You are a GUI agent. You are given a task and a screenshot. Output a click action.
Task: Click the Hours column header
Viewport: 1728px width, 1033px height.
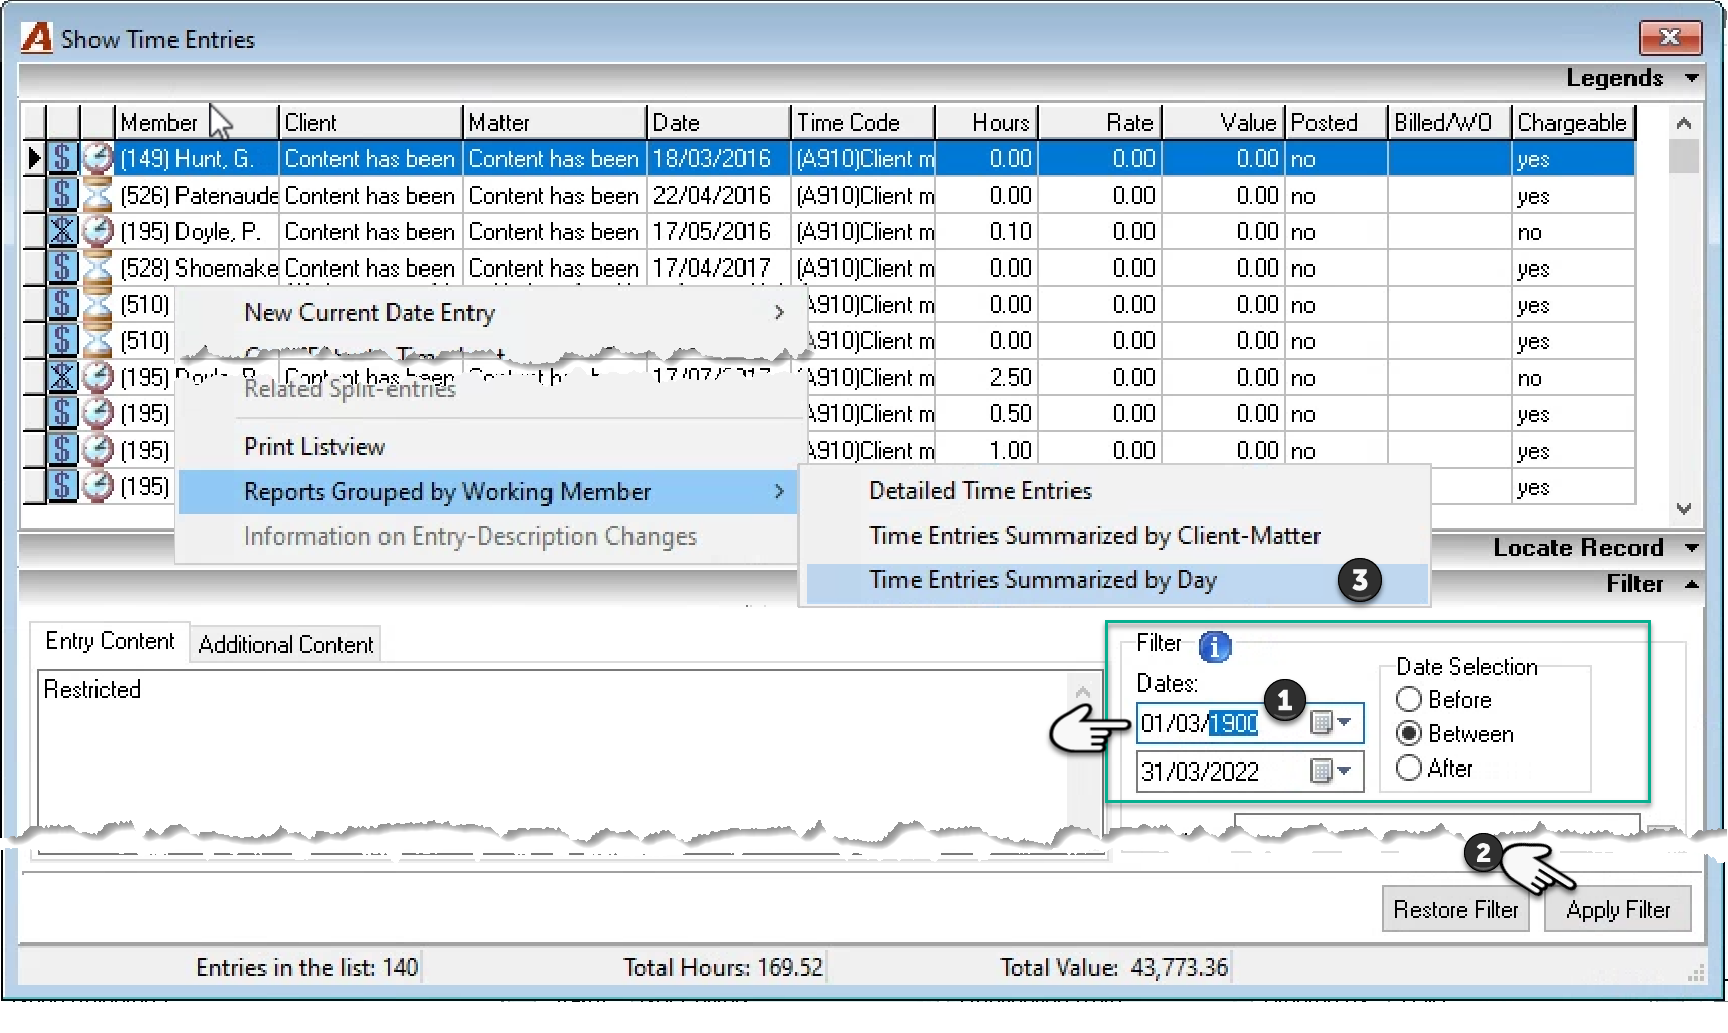point(987,123)
